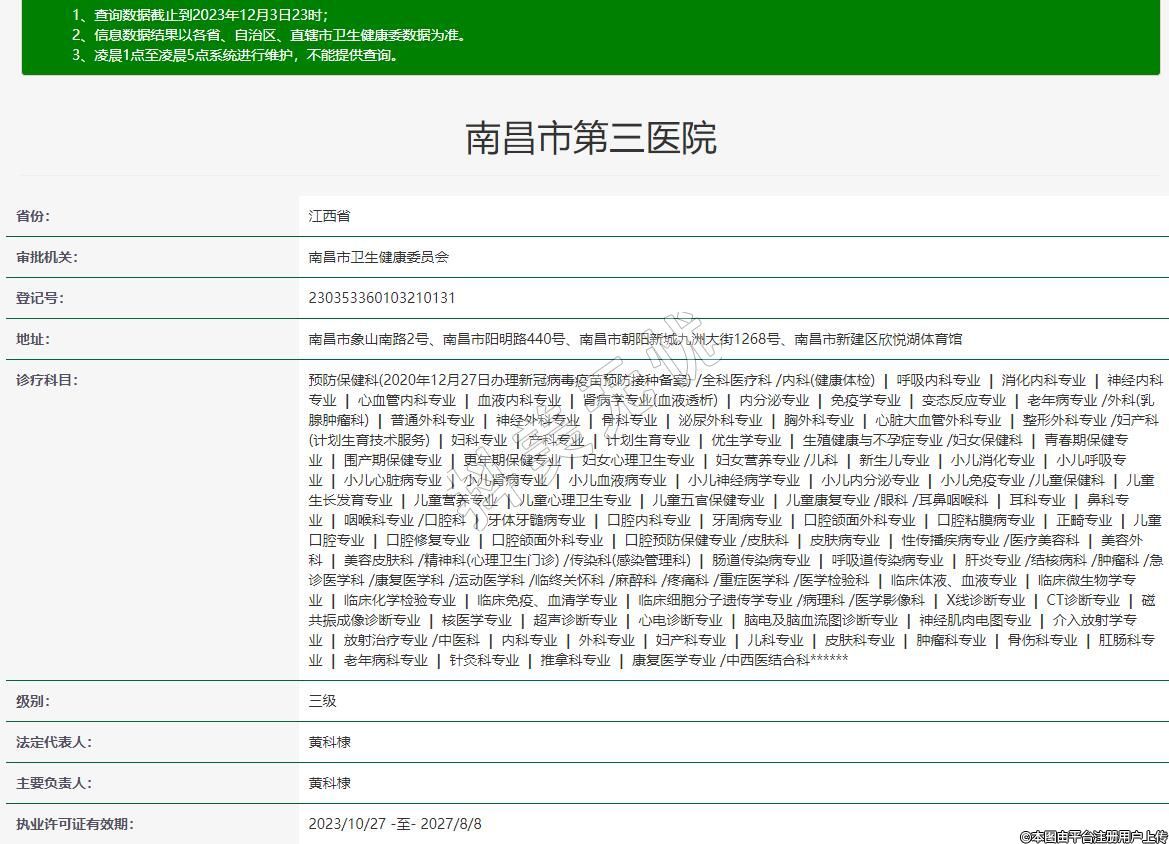Click the 审批机关 field label
1169x844 pixels.
click(46, 257)
